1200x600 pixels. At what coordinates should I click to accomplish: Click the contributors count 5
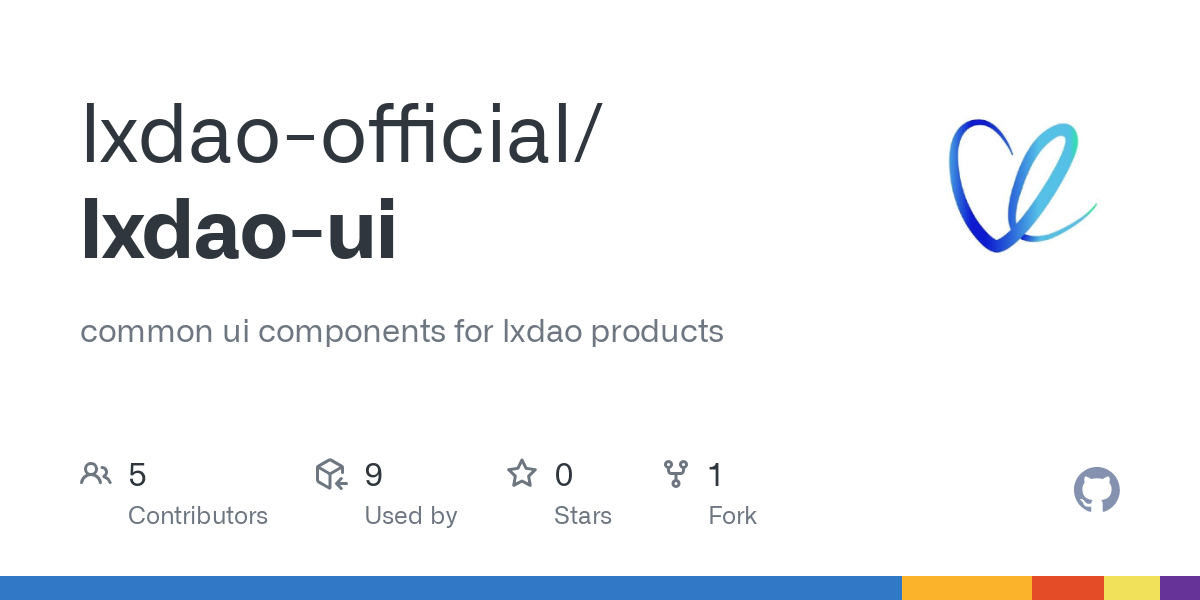point(137,475)
